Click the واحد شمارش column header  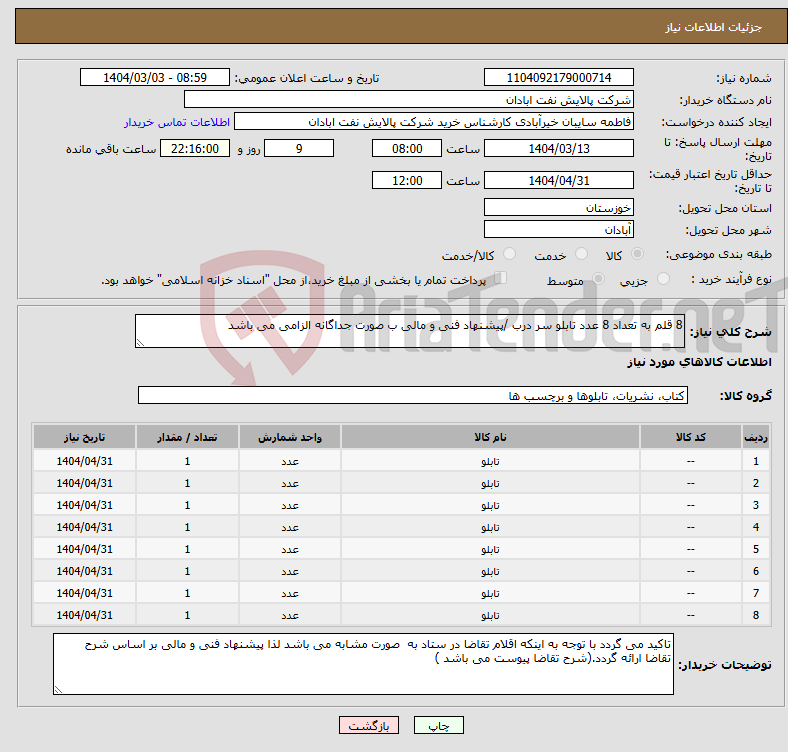tap(290, 437)
